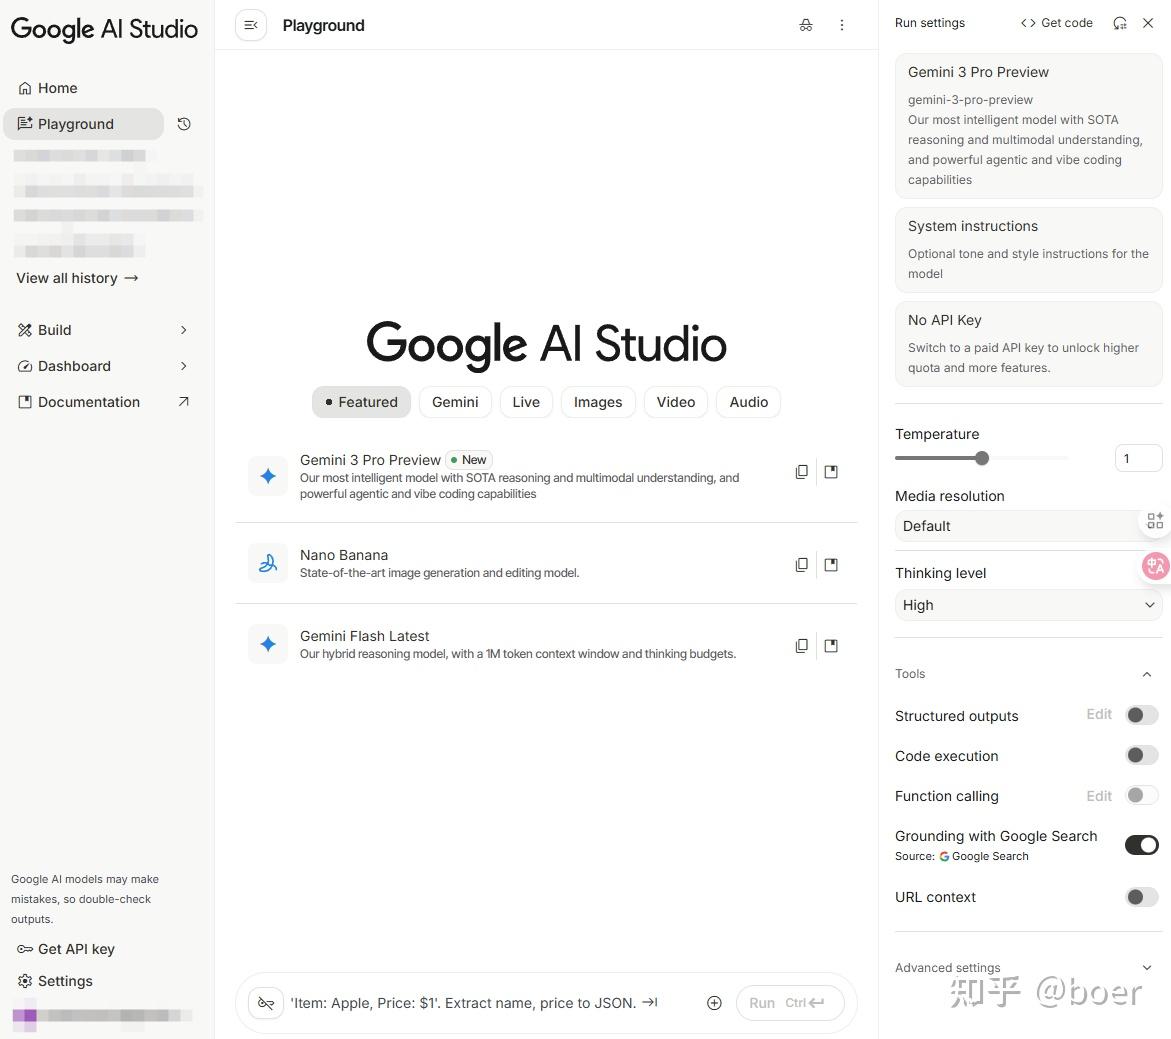Click the grid-plus floating icon by Media resolution
1171x1039 pixels.
(x=1155, y=521)
